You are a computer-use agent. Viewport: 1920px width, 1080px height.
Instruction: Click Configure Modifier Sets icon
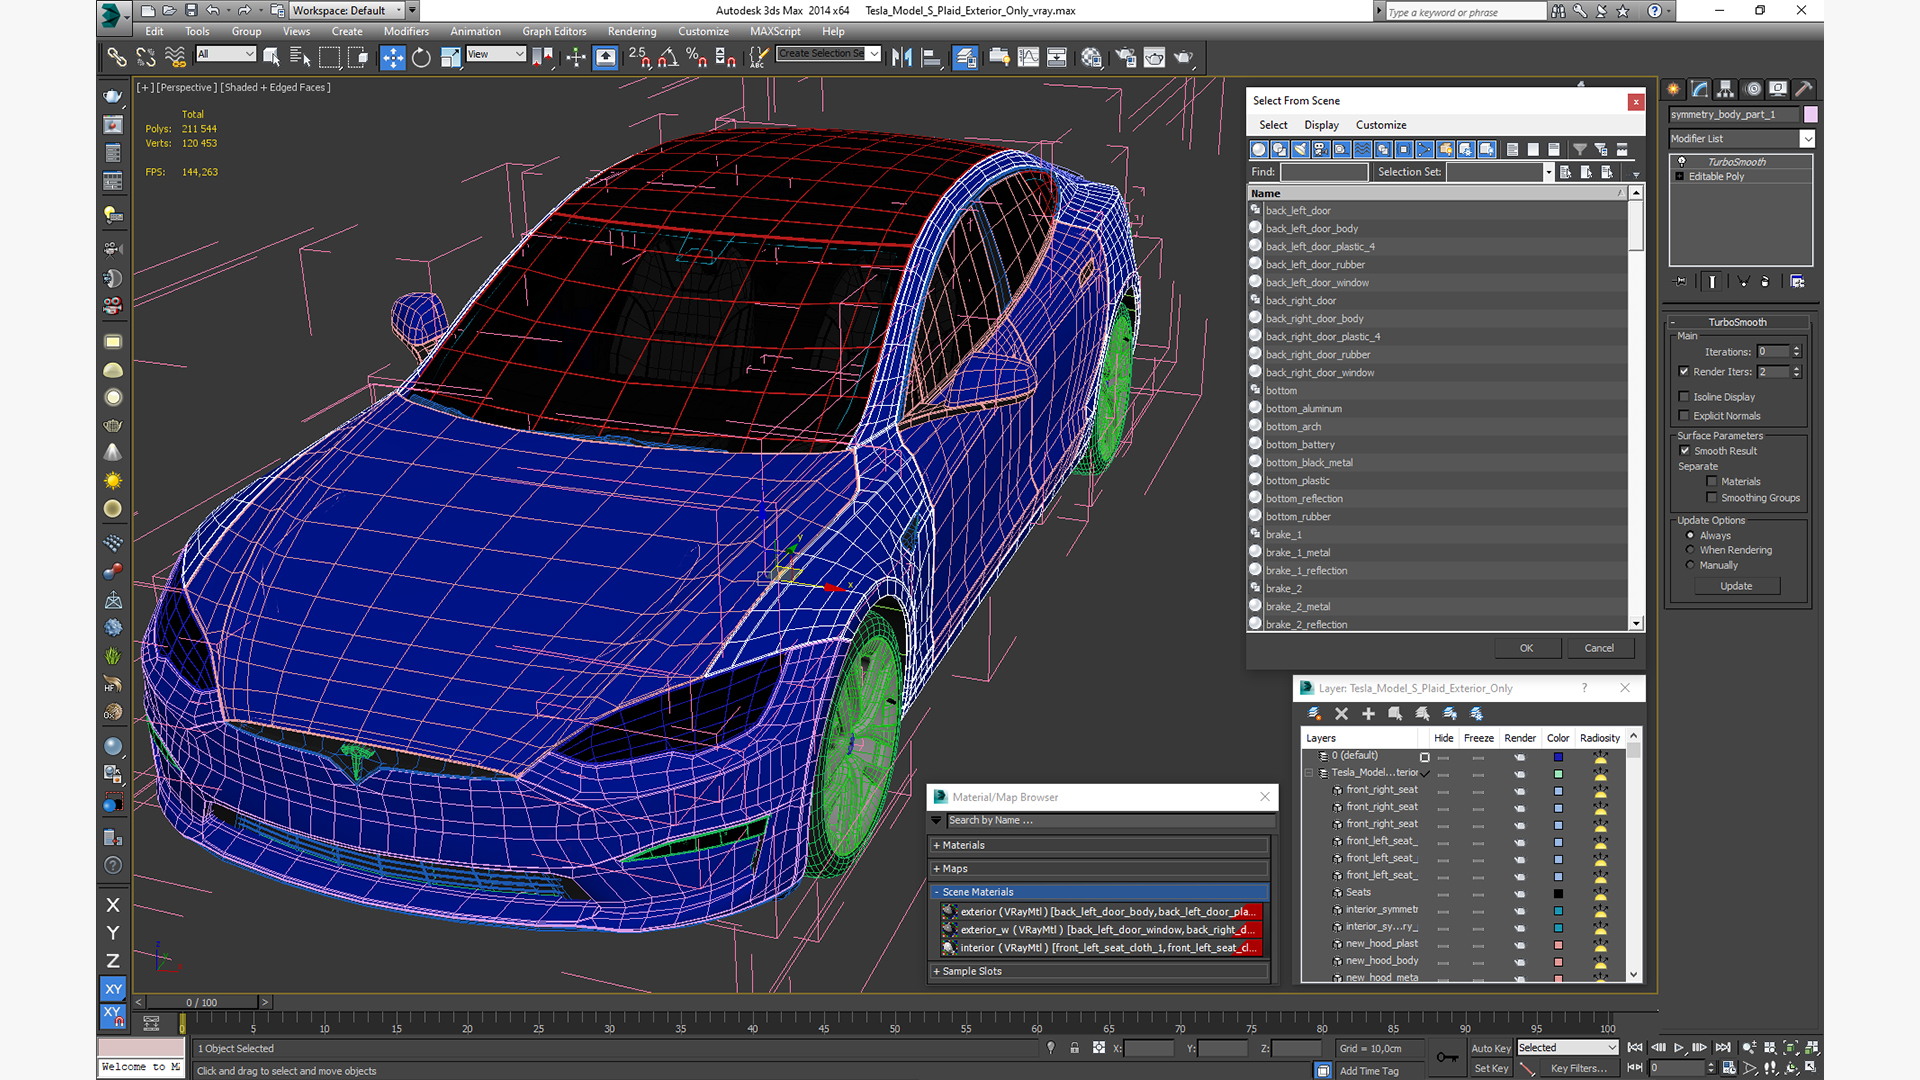pyautogui.click(x=1797, y=282)
